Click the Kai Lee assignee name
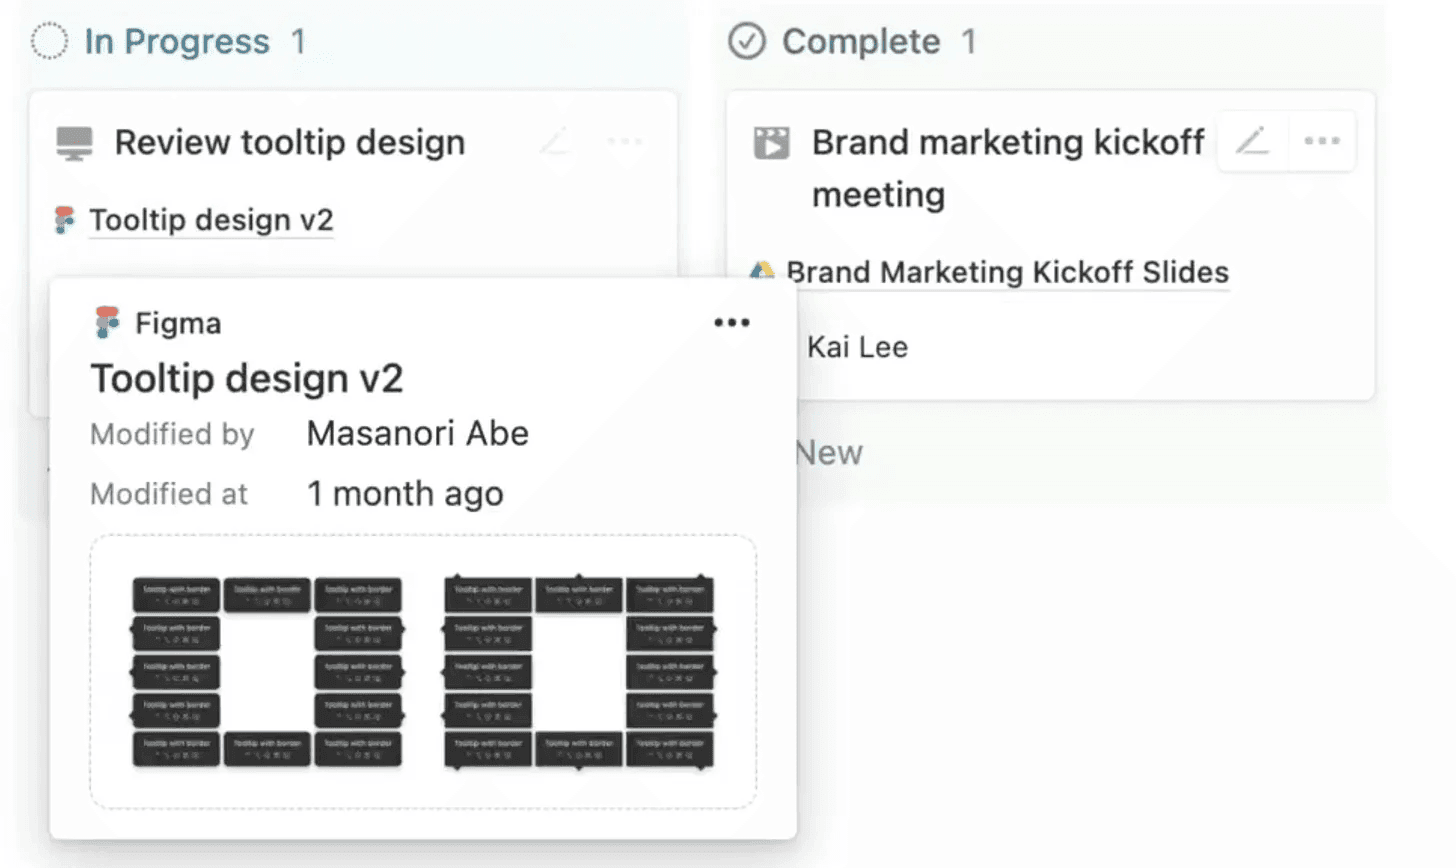 [x=857, y=347]
